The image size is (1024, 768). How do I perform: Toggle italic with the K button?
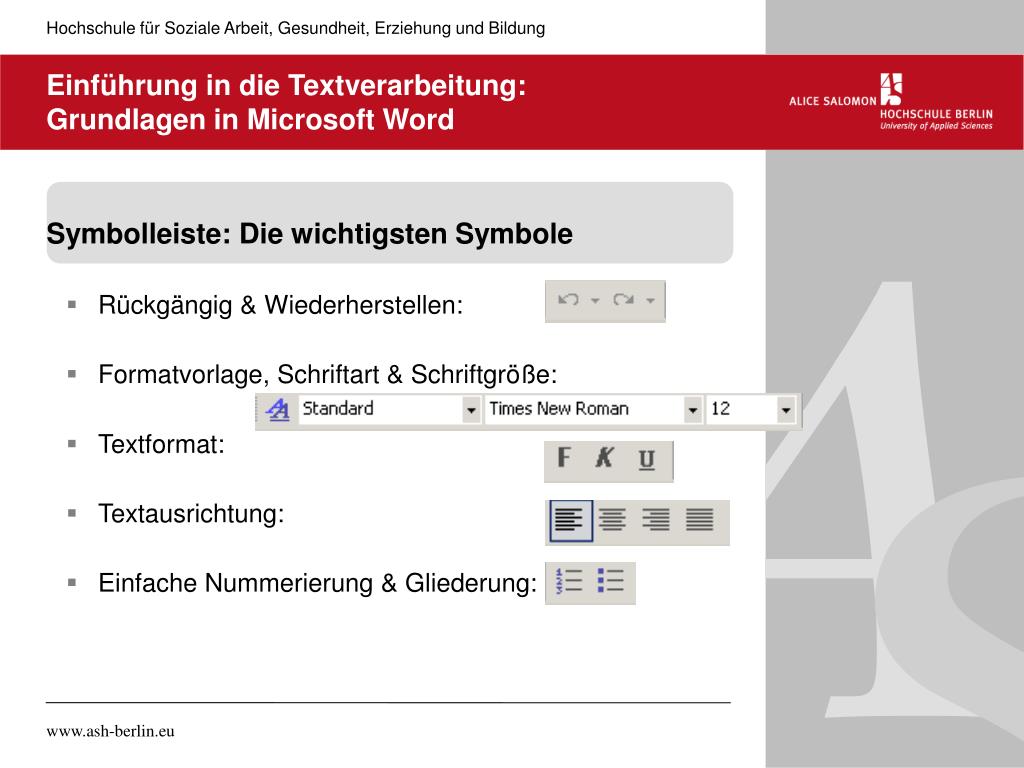pyautogui.click(x=604, y=458)
